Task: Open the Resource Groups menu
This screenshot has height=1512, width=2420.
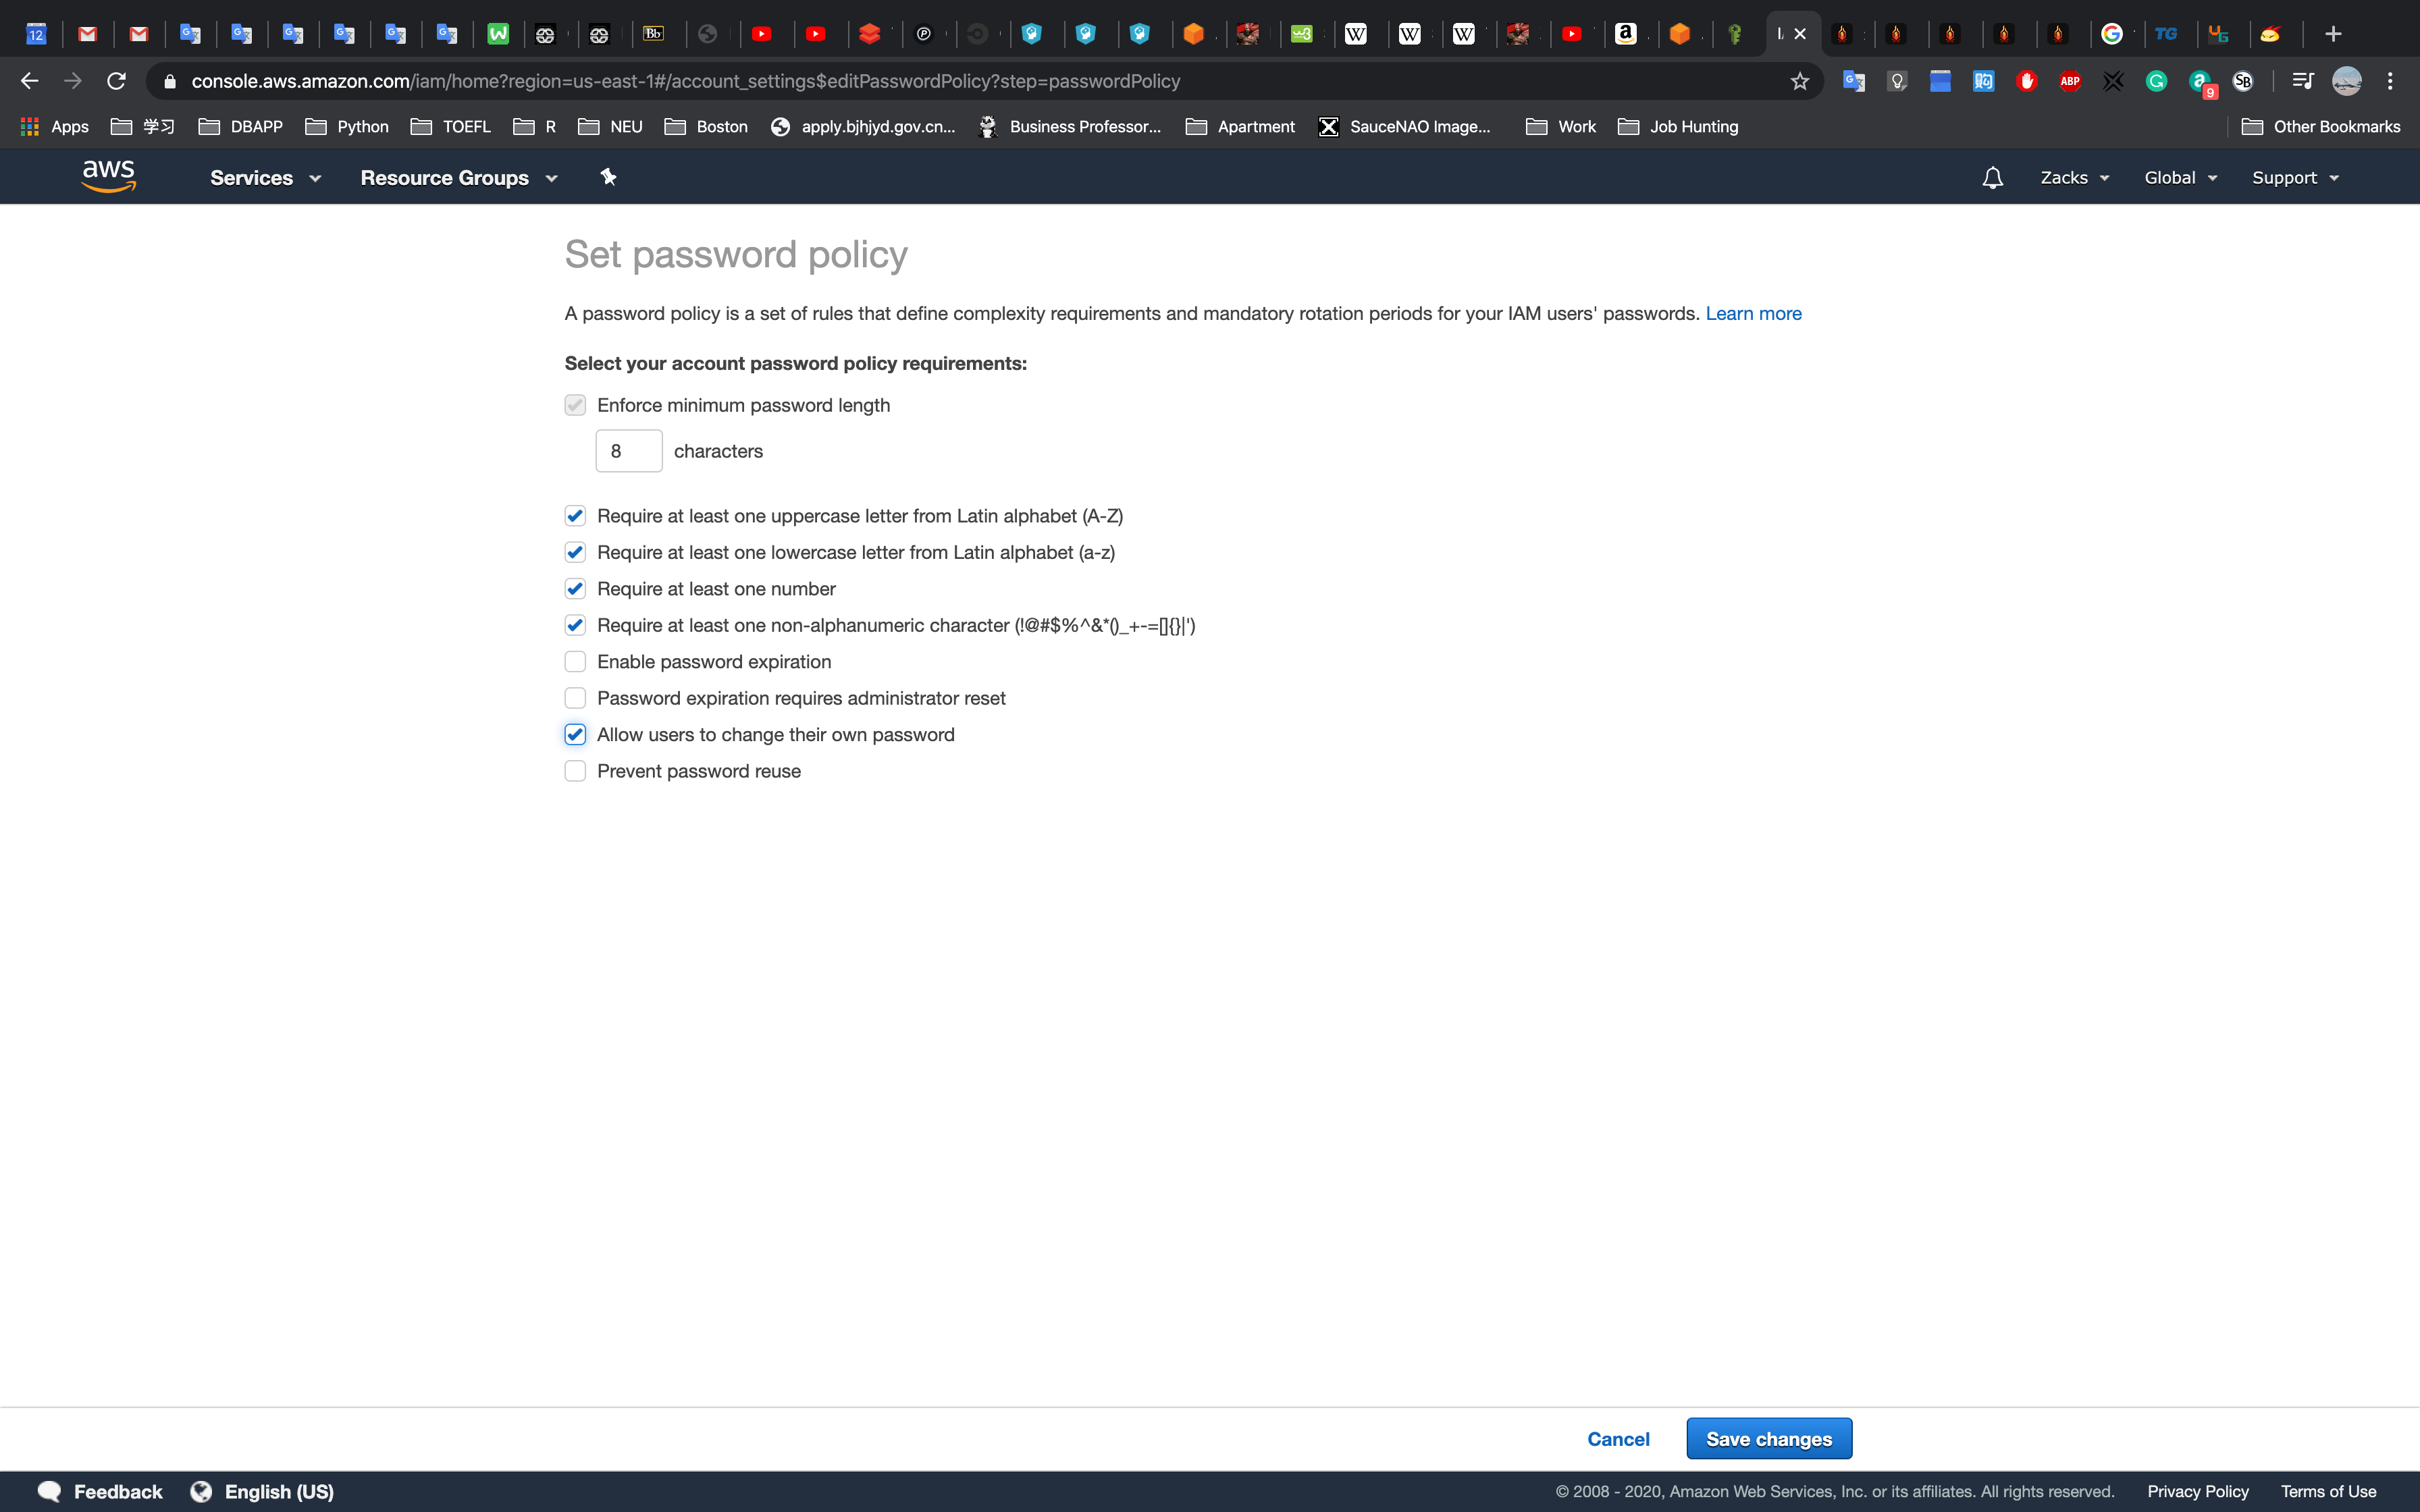Action: coord(458,178)
